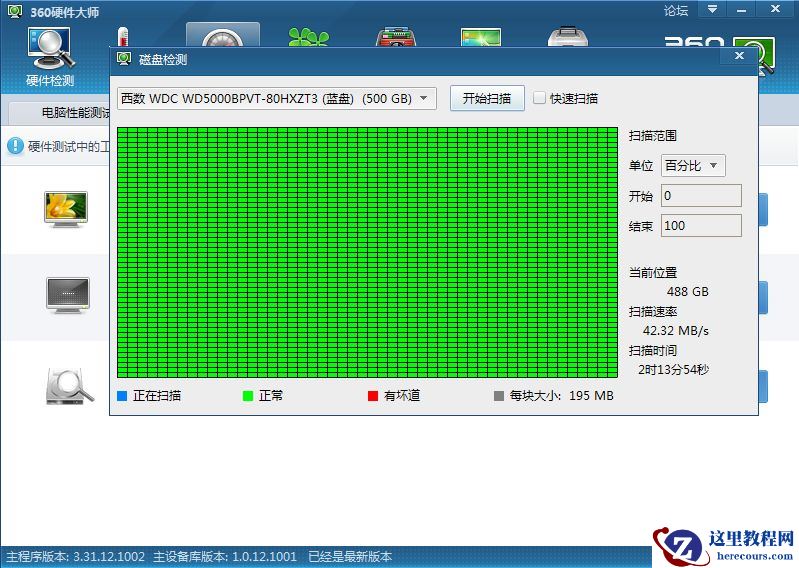
Task: Click the gray 每块大小 legend swatch
Action: [x=499, y=396]
